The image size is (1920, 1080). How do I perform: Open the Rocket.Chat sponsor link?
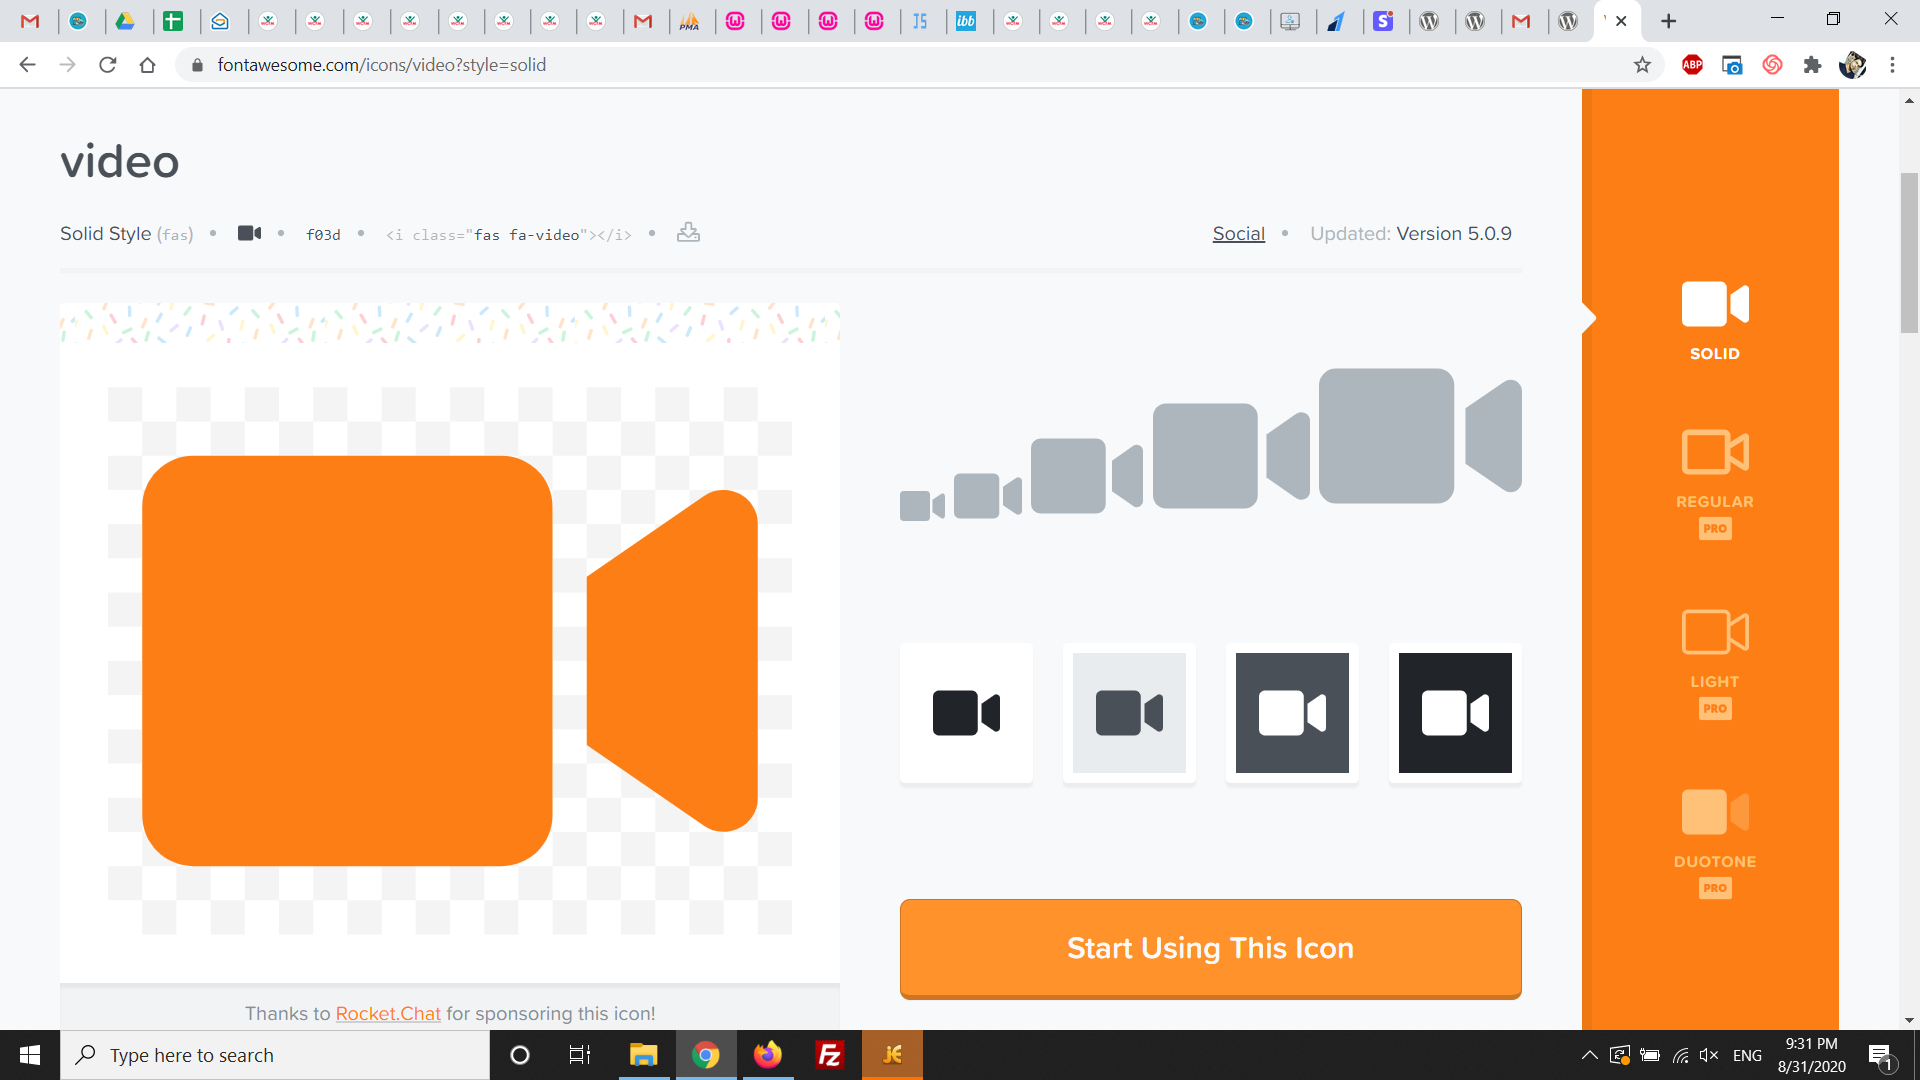[x=388, y=1013]
